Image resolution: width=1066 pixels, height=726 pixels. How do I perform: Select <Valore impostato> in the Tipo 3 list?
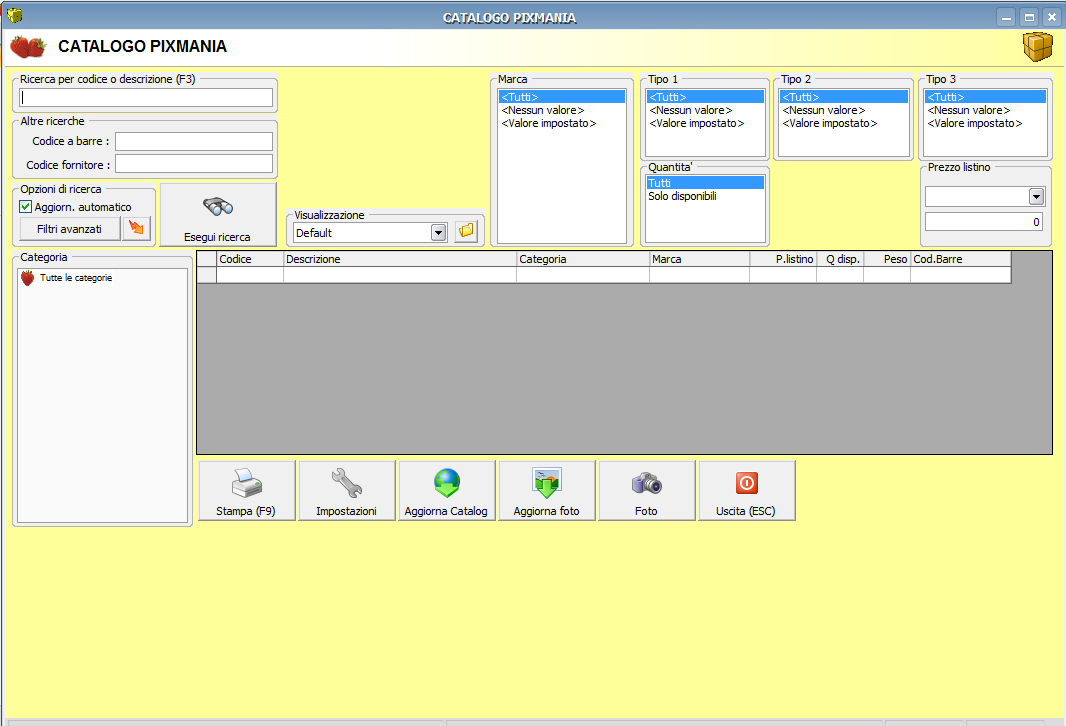pyautogui.click(x=985, y=123)
